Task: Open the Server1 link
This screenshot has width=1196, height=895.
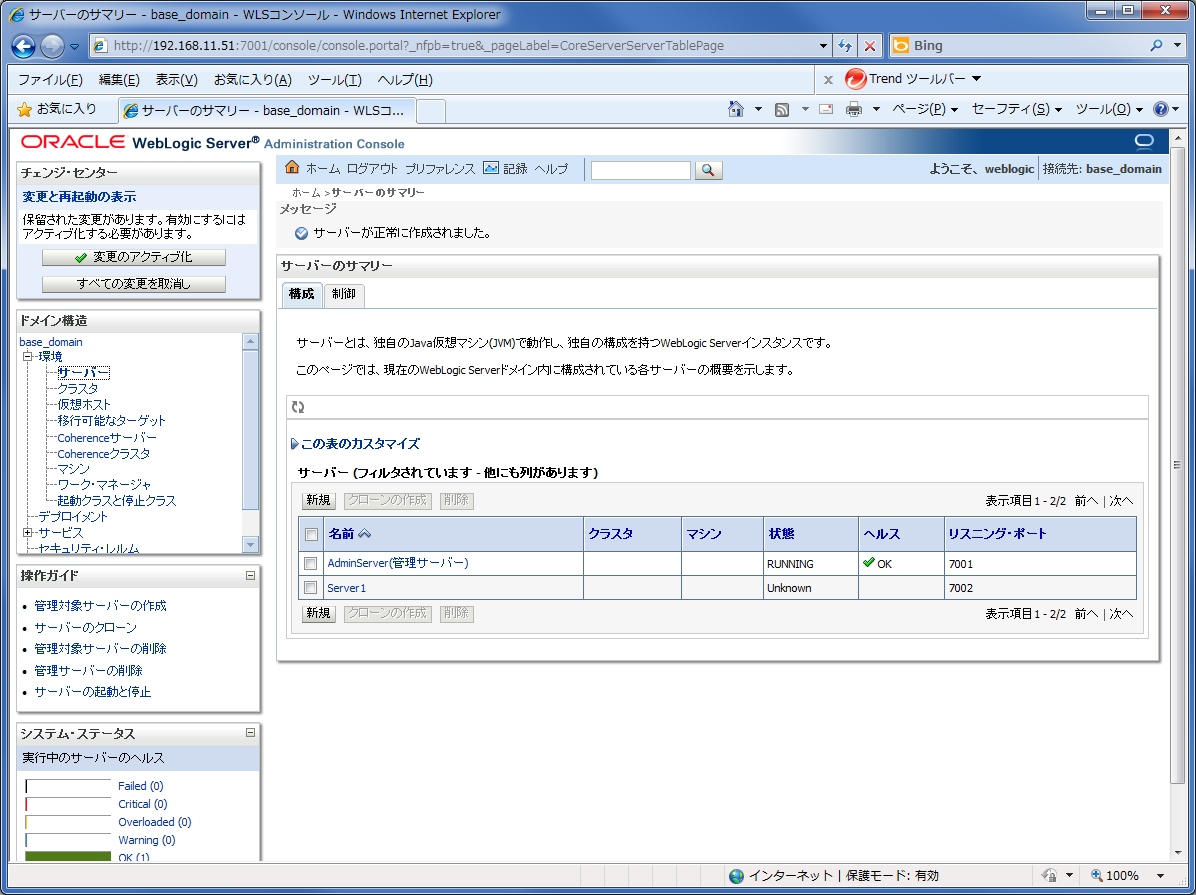Action: click(346, 588)
